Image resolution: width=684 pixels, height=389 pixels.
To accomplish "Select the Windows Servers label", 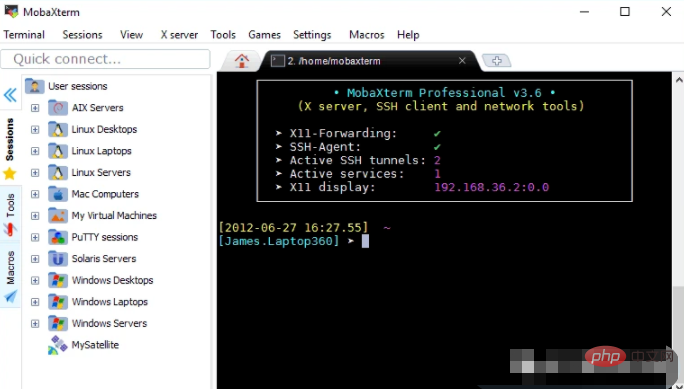I will pyautogui.click(x=109, y=324).
